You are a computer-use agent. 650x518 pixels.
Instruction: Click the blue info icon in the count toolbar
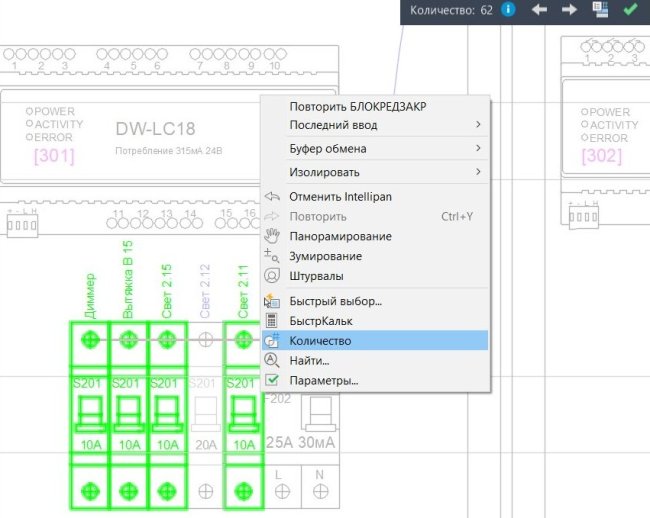509,10
